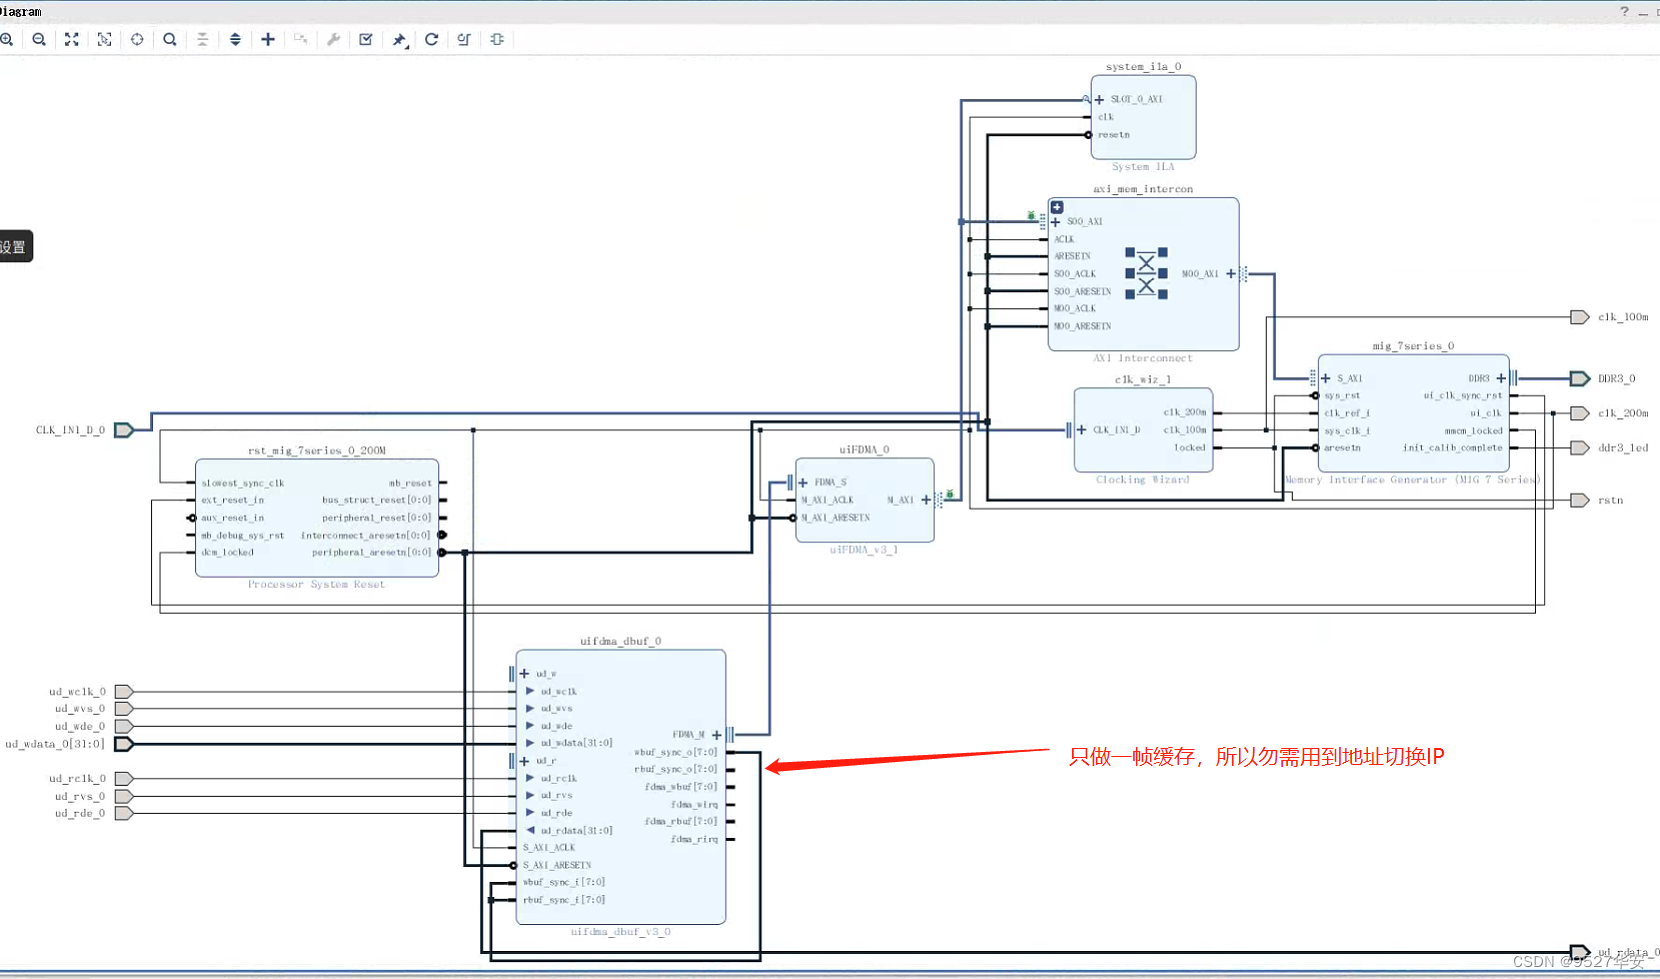Click the mmcm_locked pin label
This screenshot has height=979, width=1660.
click(x=1473, y=431)
